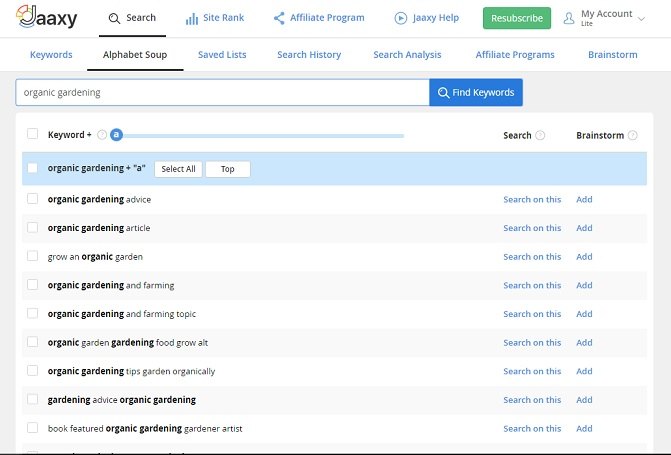The height and width of the screenshot is (455, 671).
Task: Add book featured organic gardening row to Brainstorm
Action: click(584, 429)
